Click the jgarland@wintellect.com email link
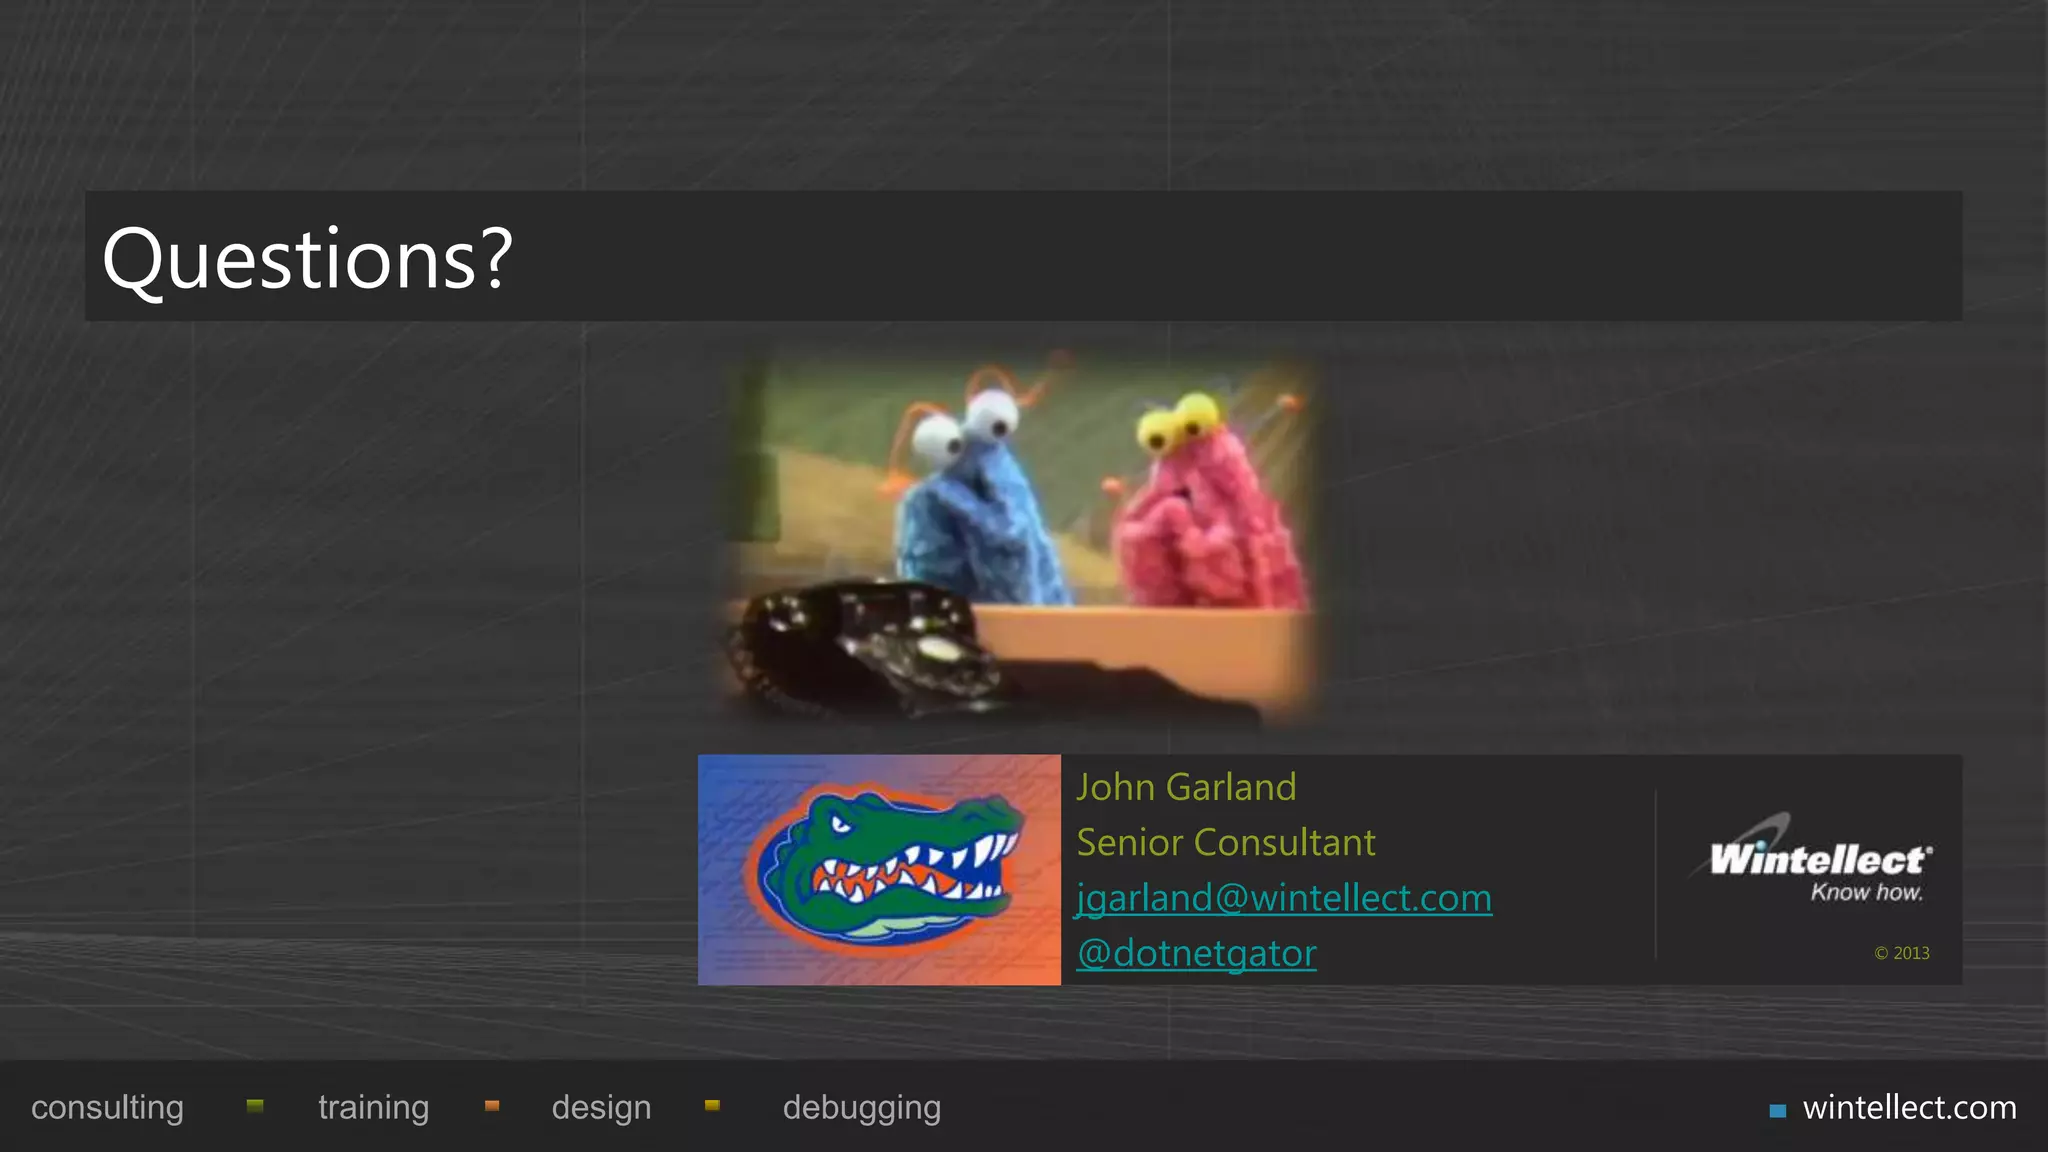 [1284, 897]
